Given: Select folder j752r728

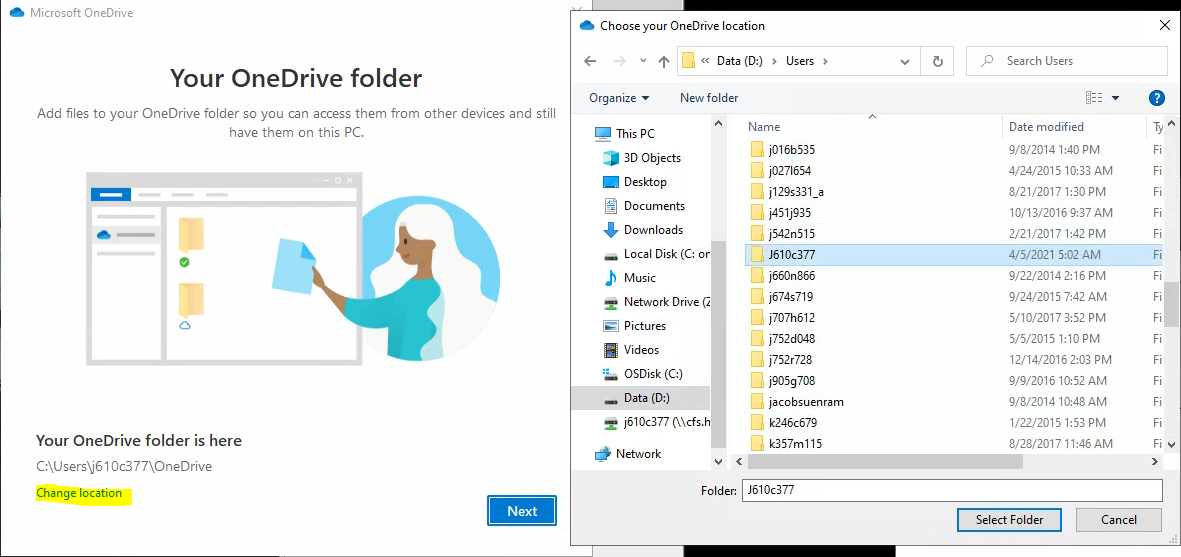Looking at the screenshot, I should [x=790, y=360].
